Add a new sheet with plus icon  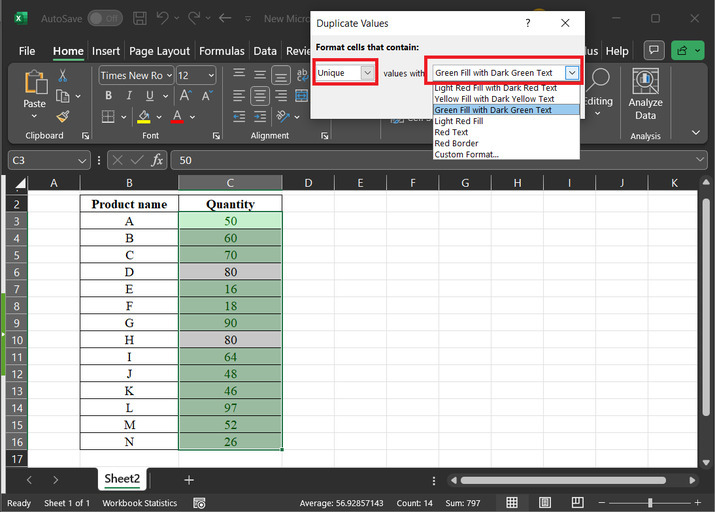[x=188, y=480]
